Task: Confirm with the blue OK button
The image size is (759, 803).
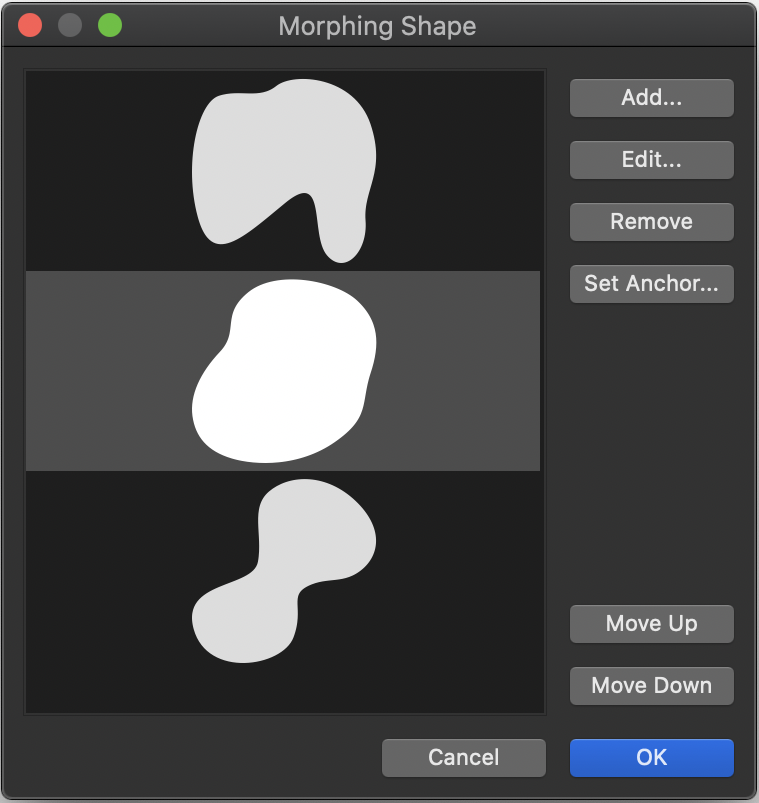Action: tap(651, 758)
